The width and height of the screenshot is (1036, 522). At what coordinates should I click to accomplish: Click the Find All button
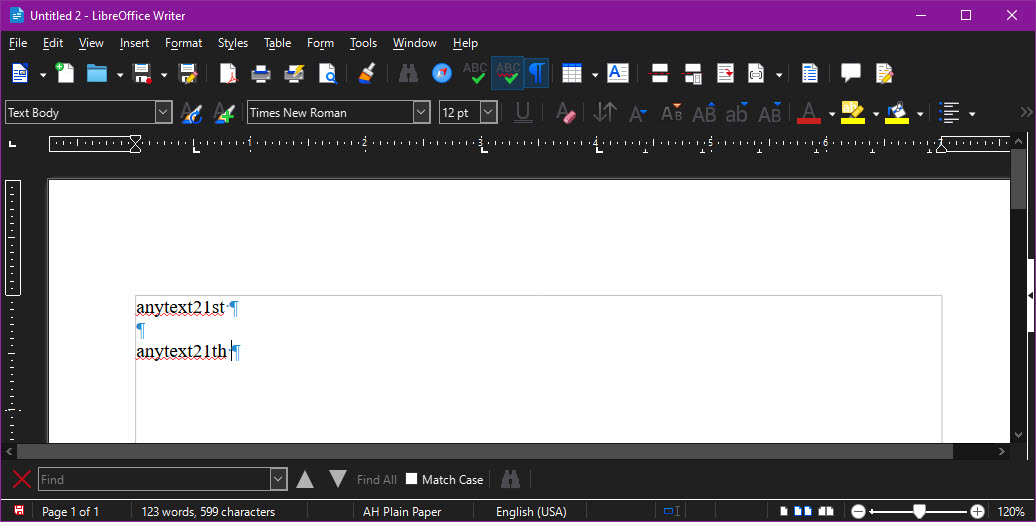click(x=377, y=480)
